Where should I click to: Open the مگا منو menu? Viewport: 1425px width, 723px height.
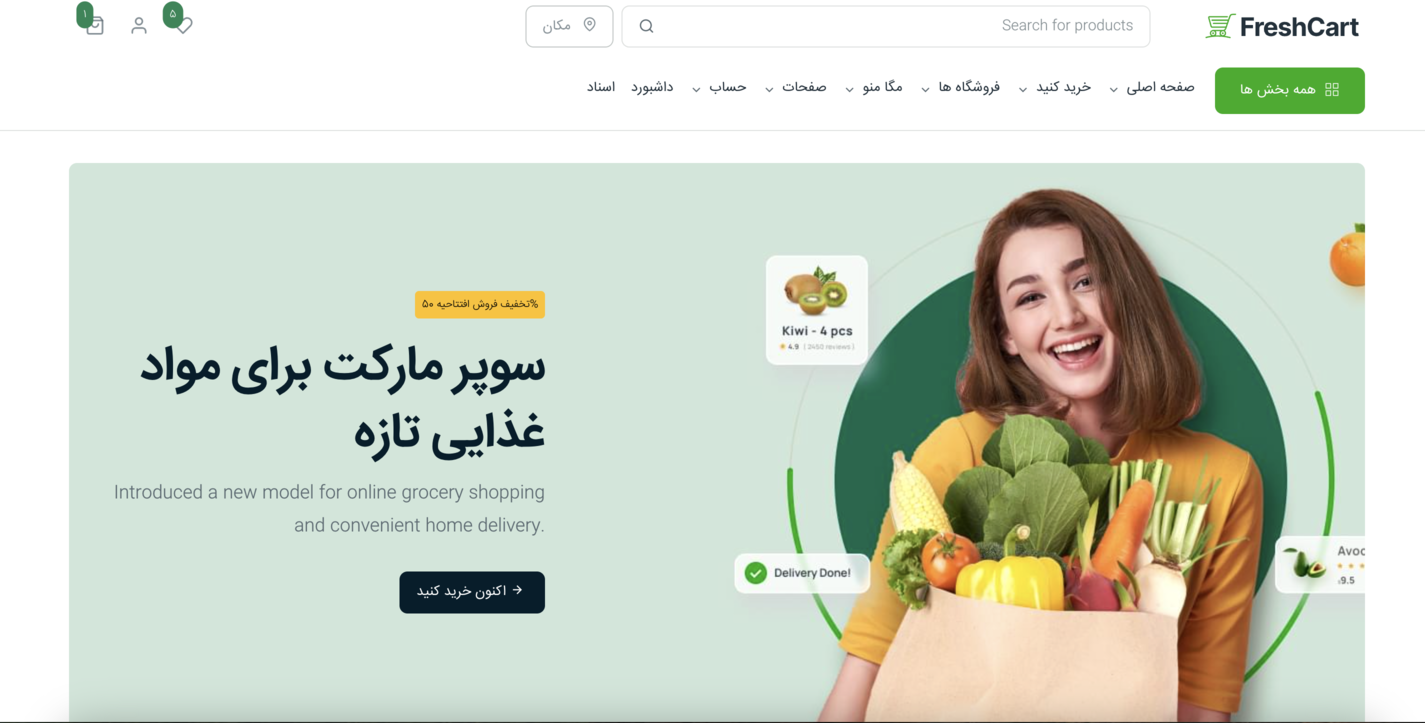tap(873, 88)
